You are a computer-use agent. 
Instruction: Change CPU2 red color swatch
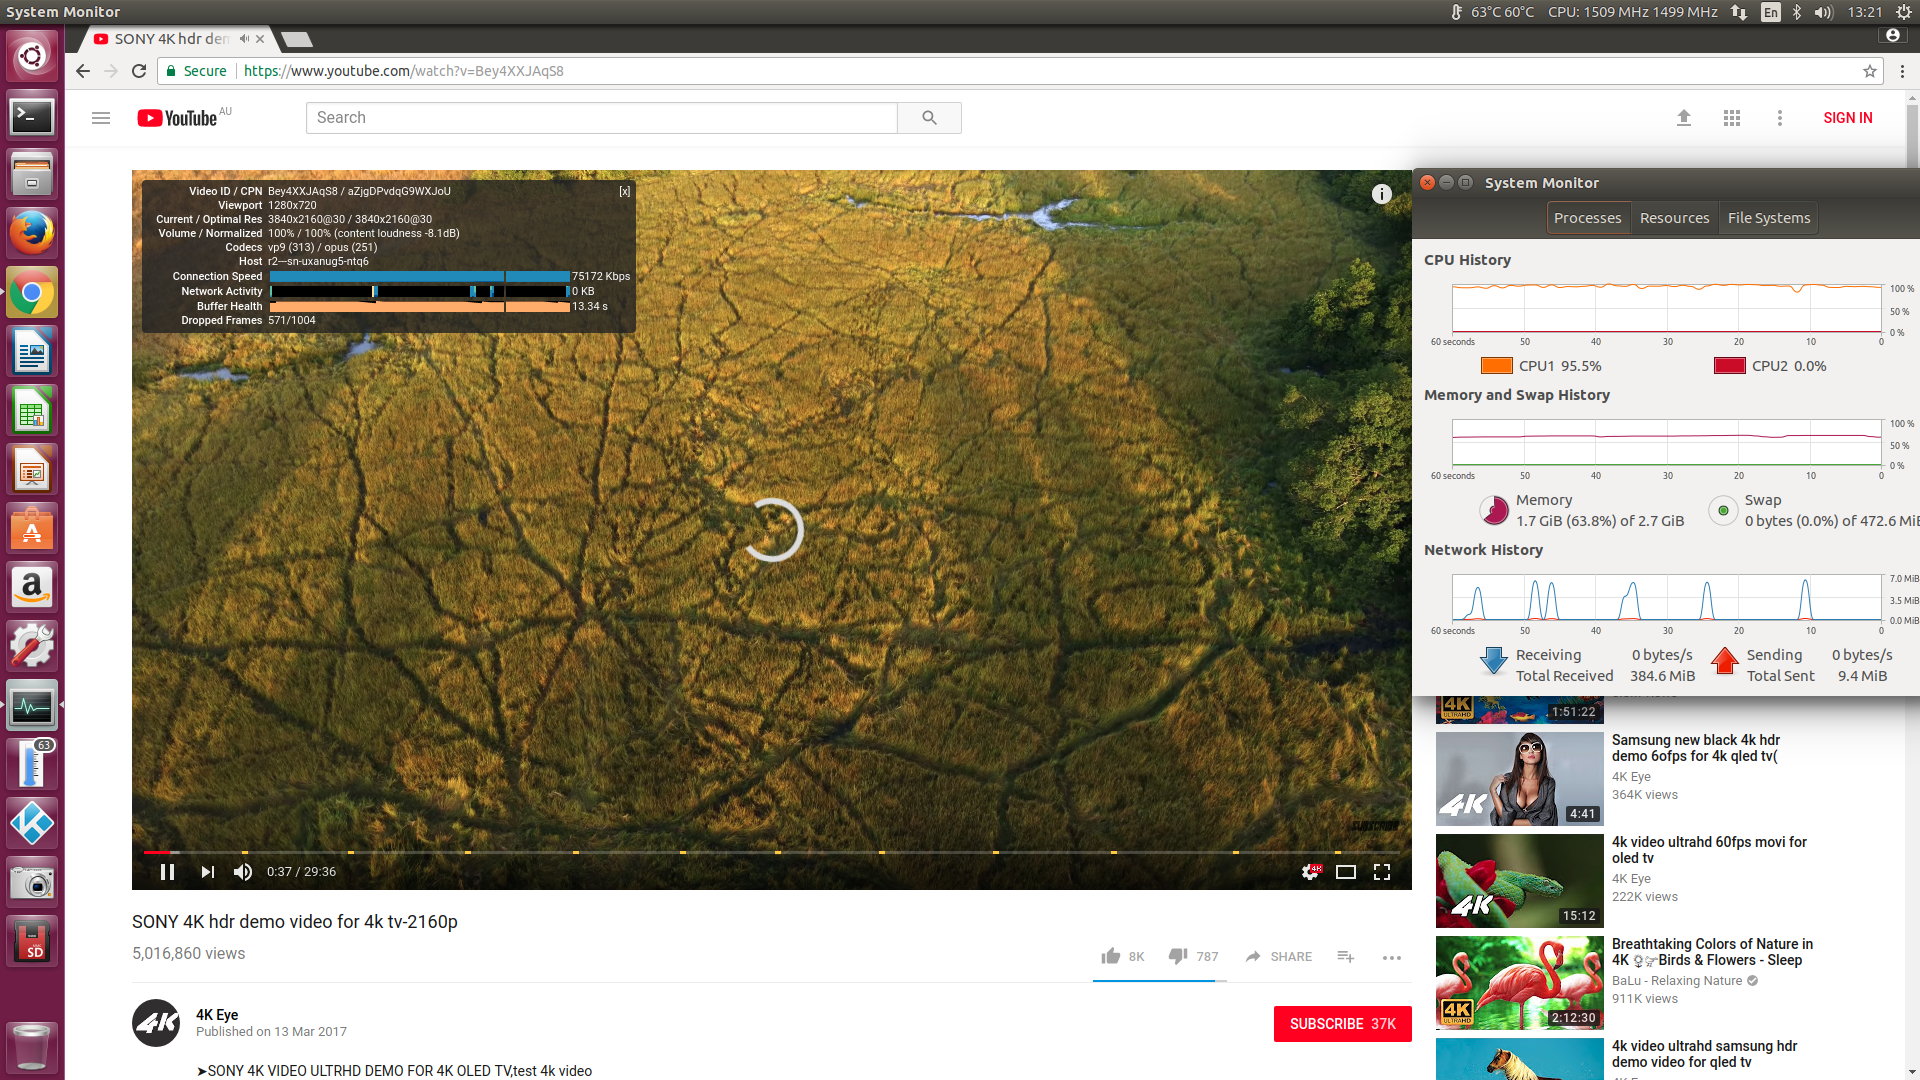point(1729,366)
